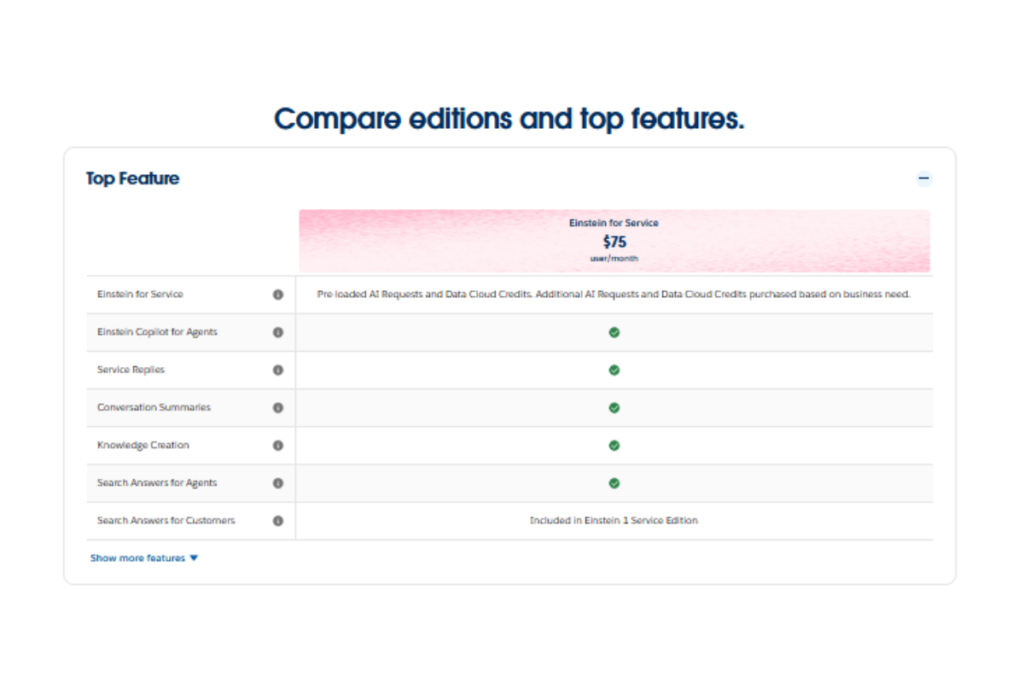Open info icon for Einstein Copilot for Agents
The height and width of the screenshot is (683, 1024).
coord(278,332)
